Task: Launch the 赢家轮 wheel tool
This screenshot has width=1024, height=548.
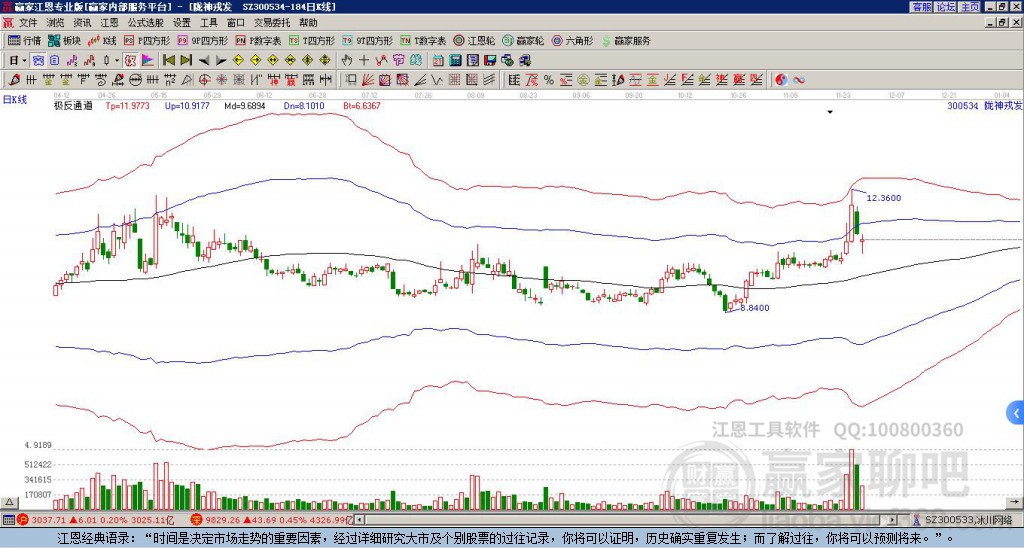Action: pos(523,40)
